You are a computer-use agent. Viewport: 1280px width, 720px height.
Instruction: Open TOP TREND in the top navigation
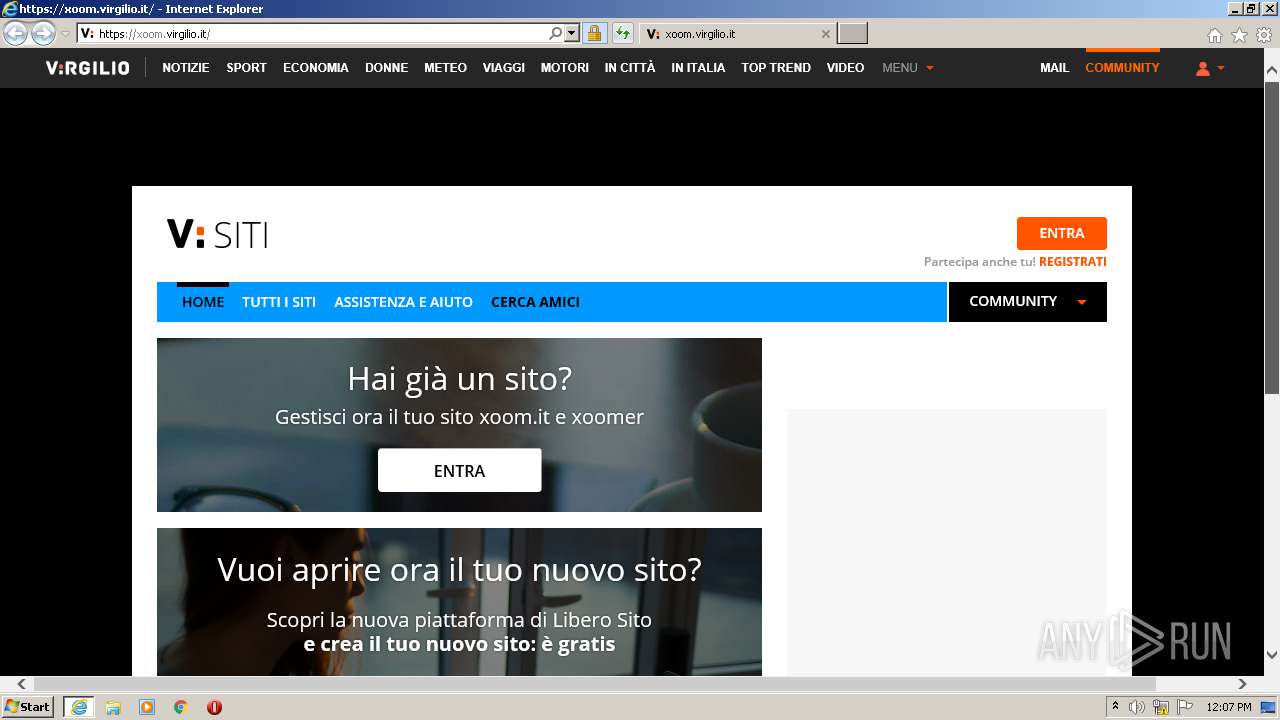776,68
